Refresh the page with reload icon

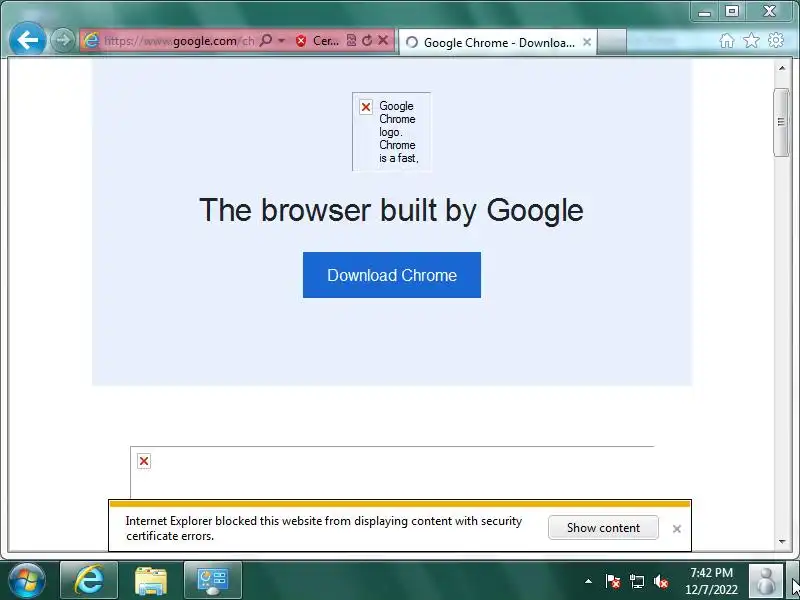coord(367,40)
